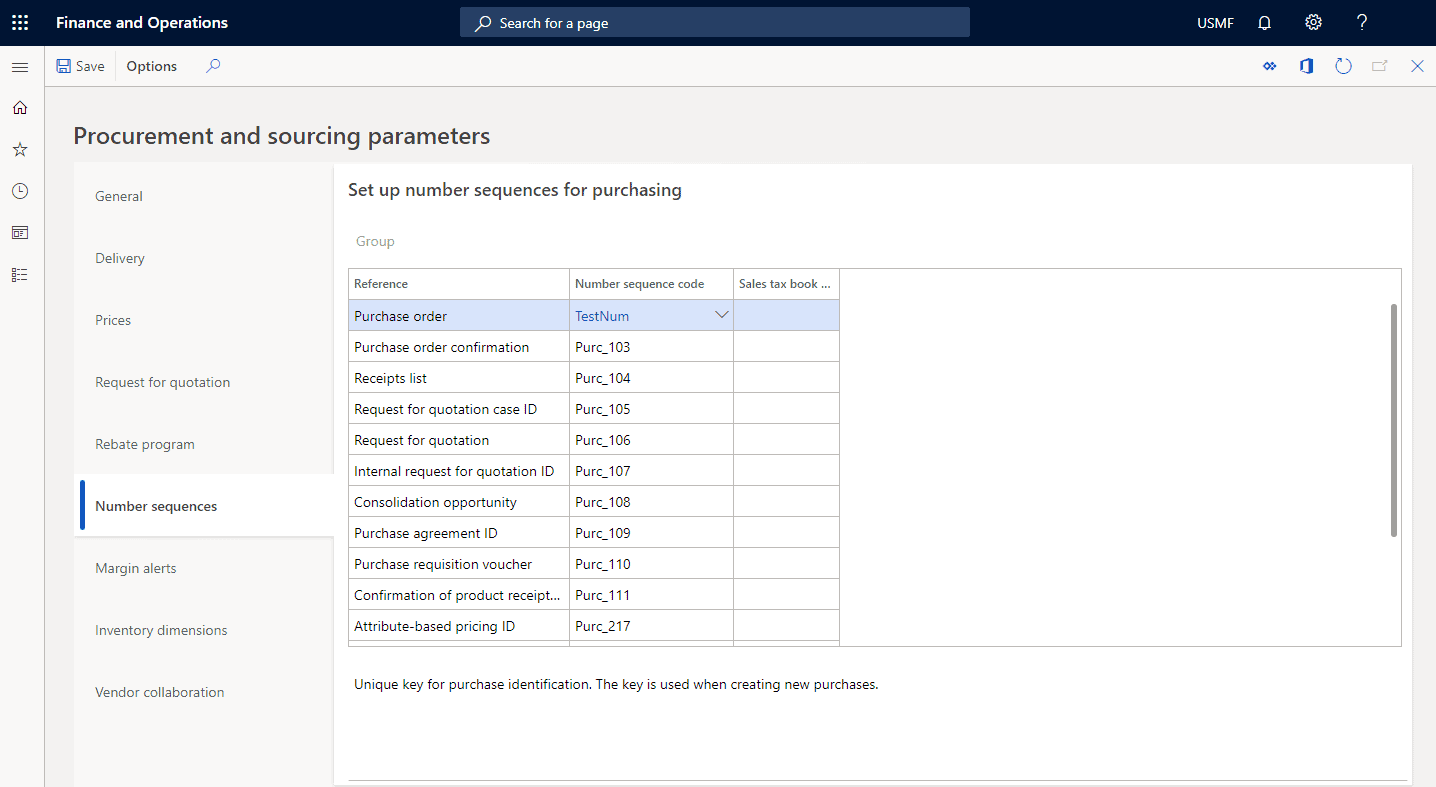Click the Number sequence code column header

point(651,284)
